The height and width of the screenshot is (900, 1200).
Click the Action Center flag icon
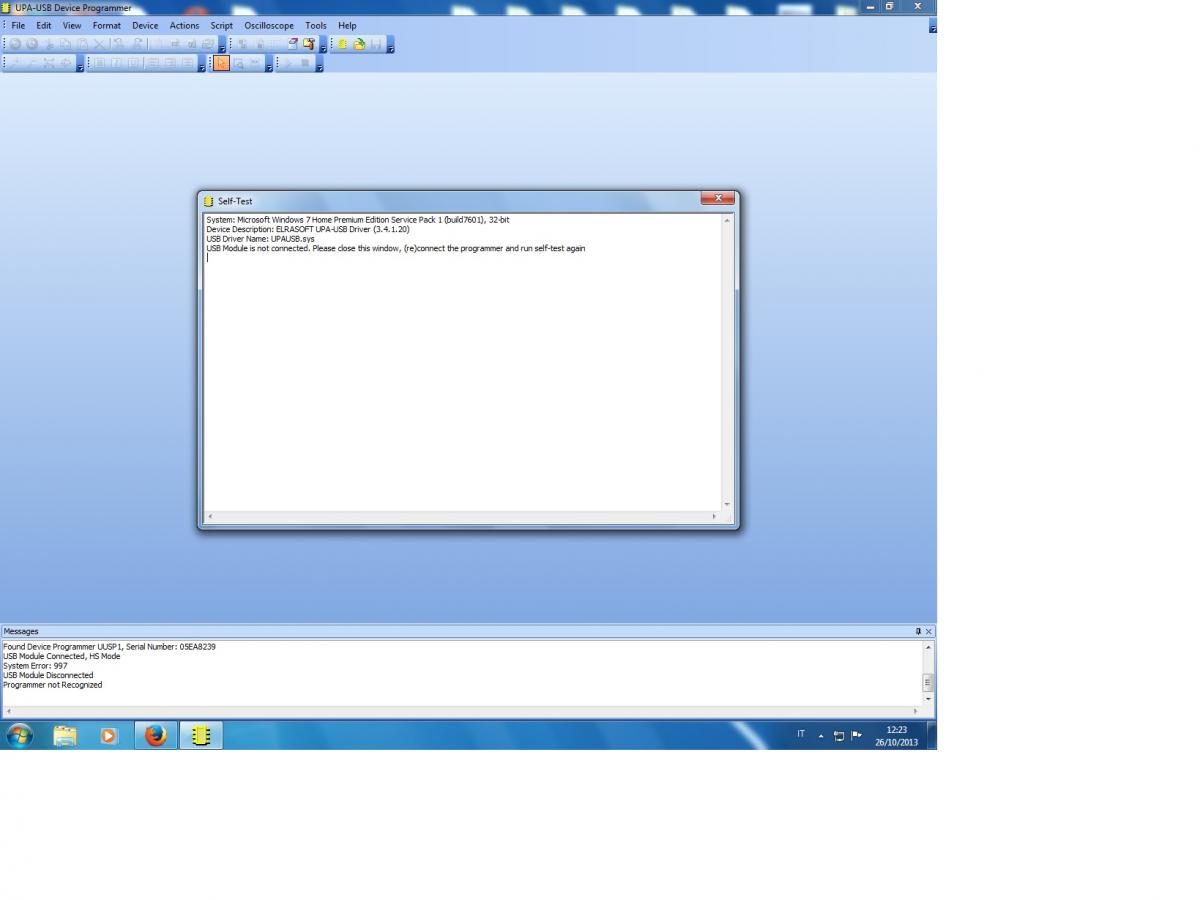857,736
